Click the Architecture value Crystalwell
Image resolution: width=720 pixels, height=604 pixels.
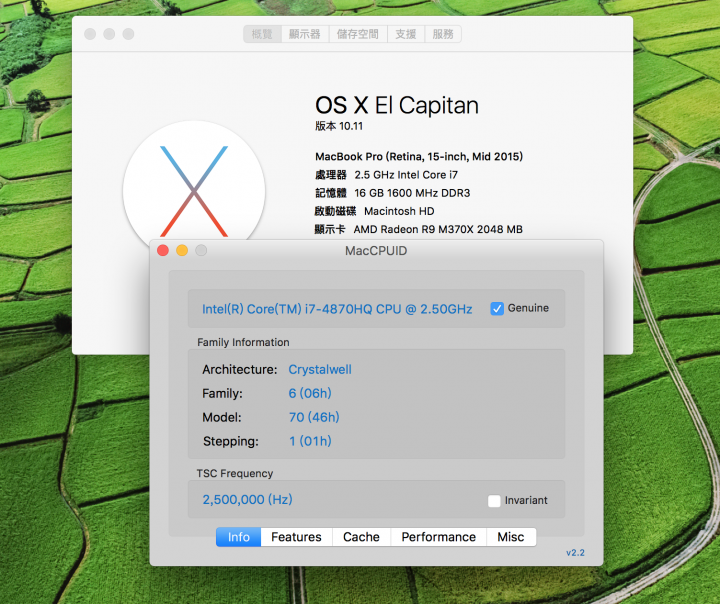320,369
